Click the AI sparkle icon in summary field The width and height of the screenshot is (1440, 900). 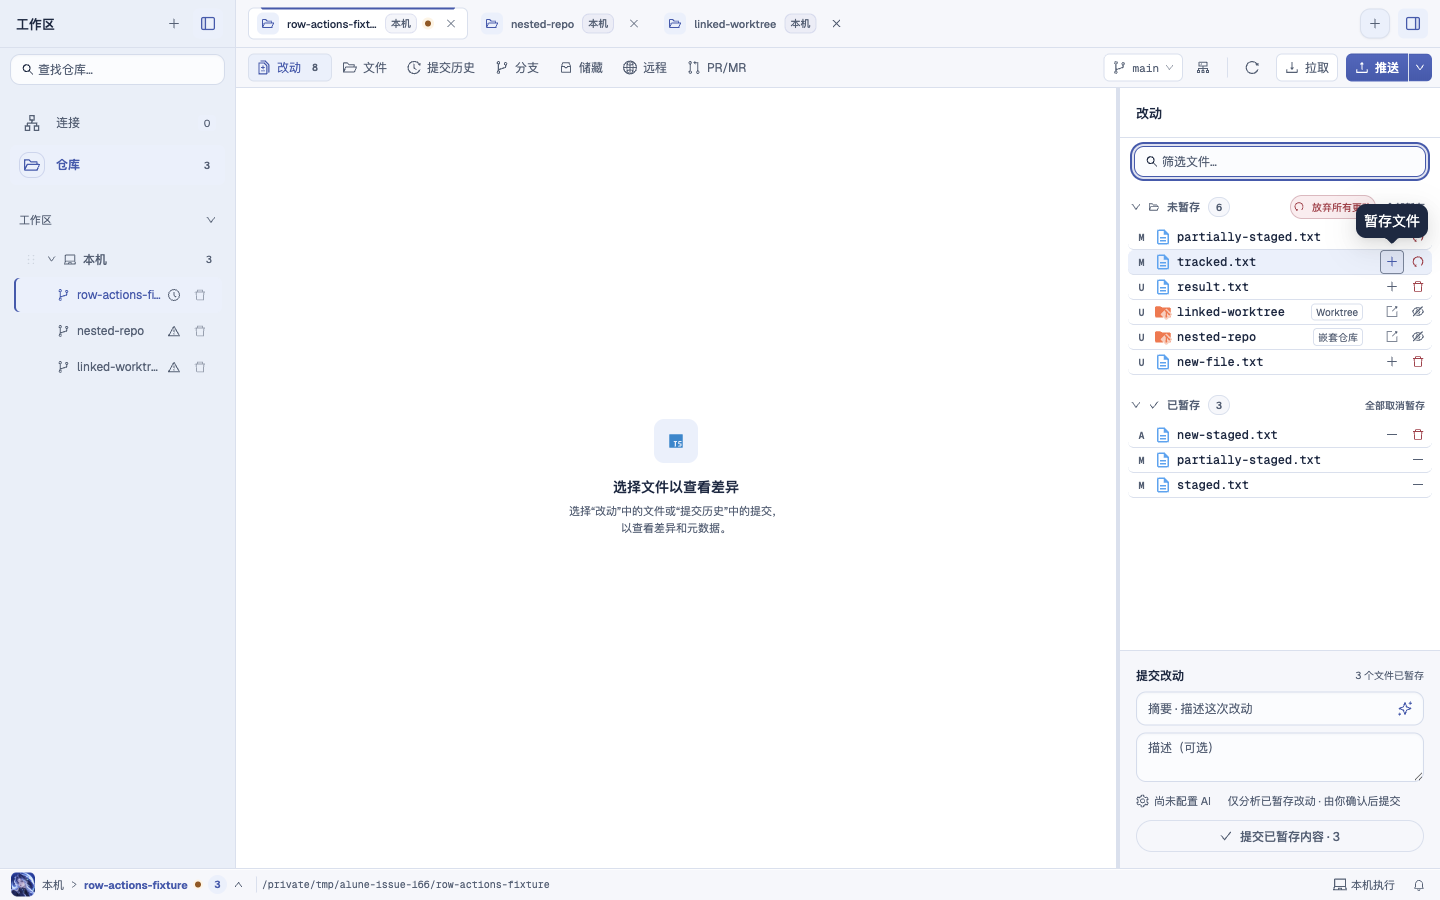click(1405, 709)
